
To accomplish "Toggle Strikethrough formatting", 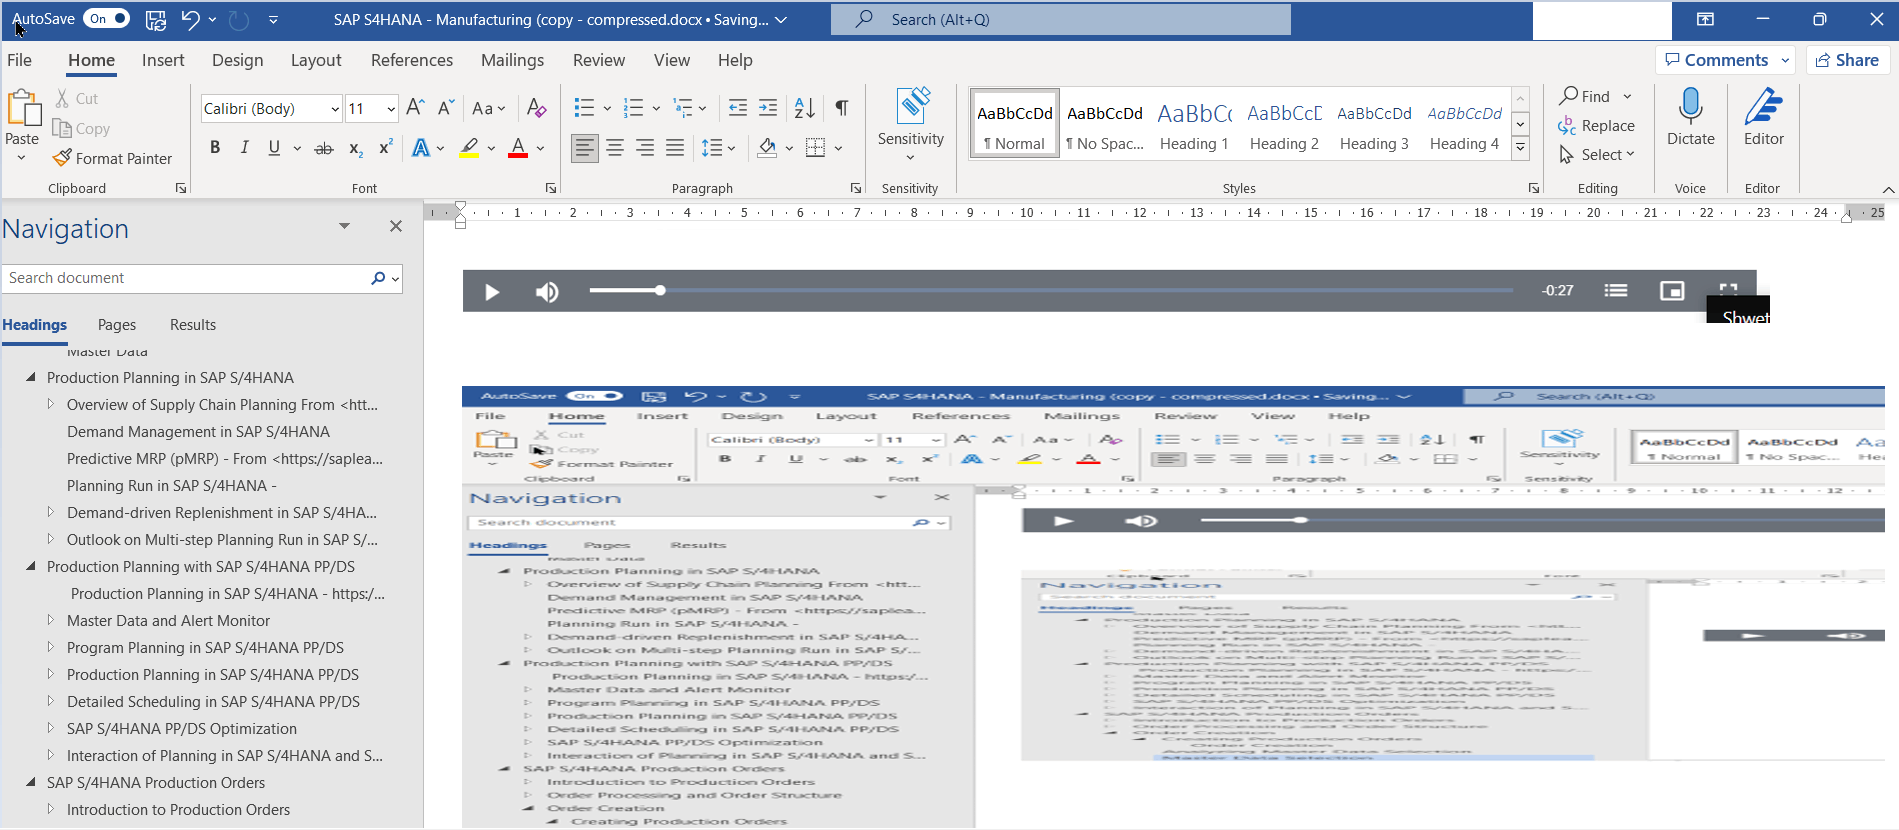I will coord(324,148).
